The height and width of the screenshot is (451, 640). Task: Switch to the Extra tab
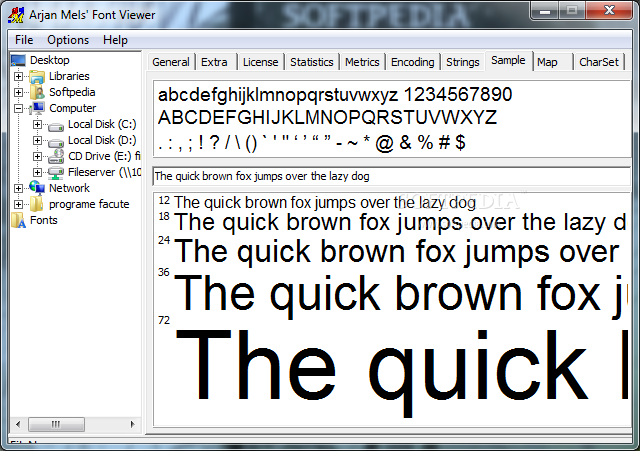(214, 62)
